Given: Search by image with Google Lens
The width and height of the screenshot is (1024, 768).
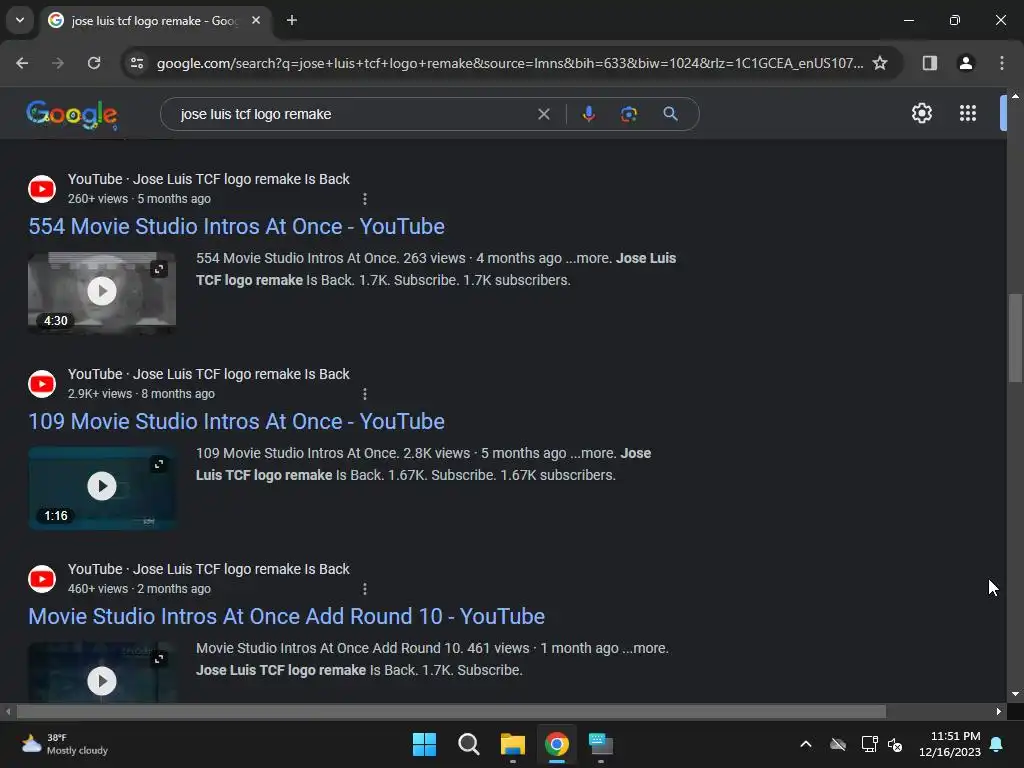Looking at the screenshot, I should point(629,114).
